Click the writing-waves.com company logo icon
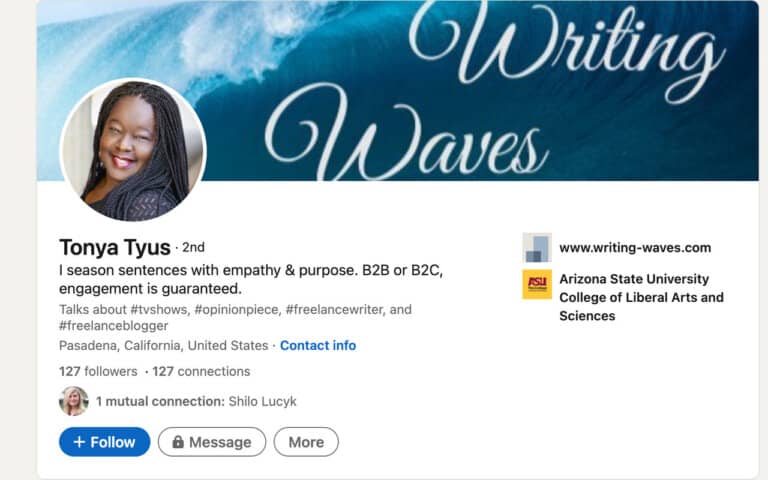 click(x=537, y=247)
